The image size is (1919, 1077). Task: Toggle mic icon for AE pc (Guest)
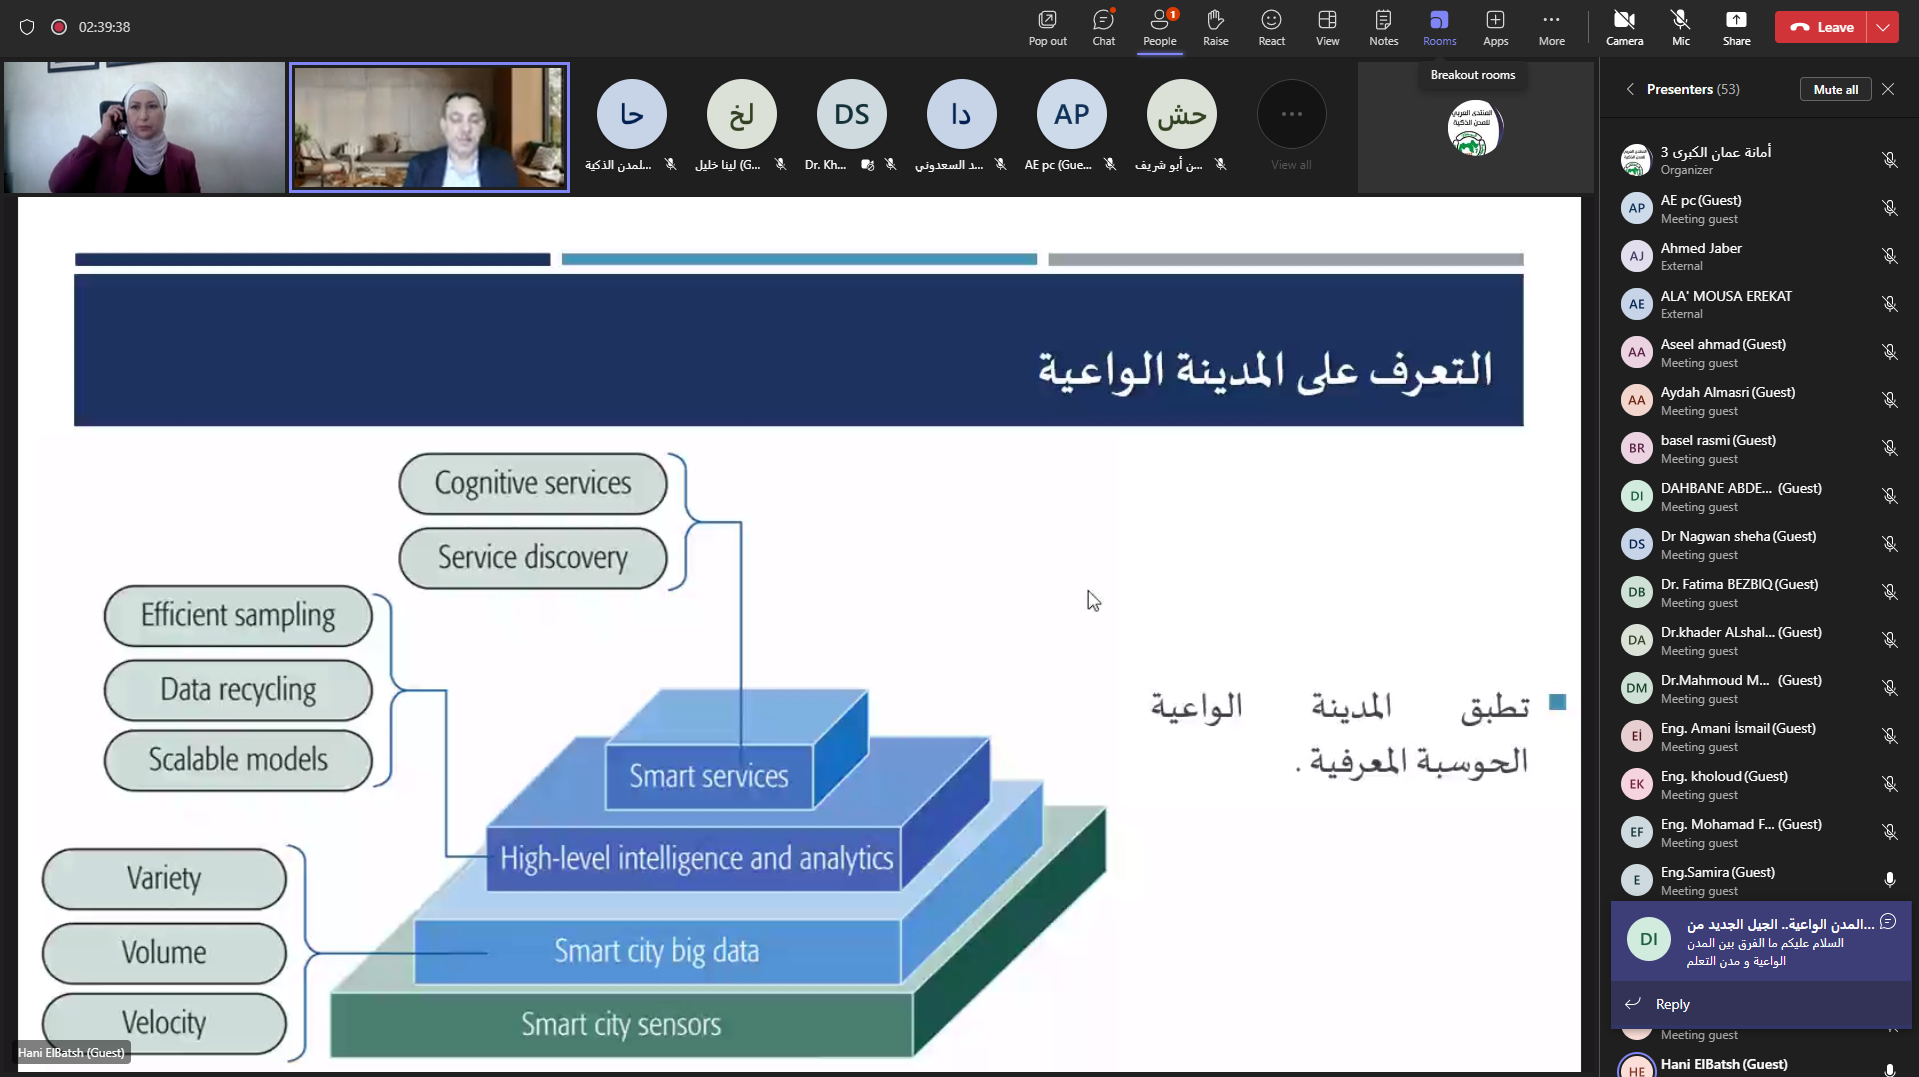(x=1889, y=208)
